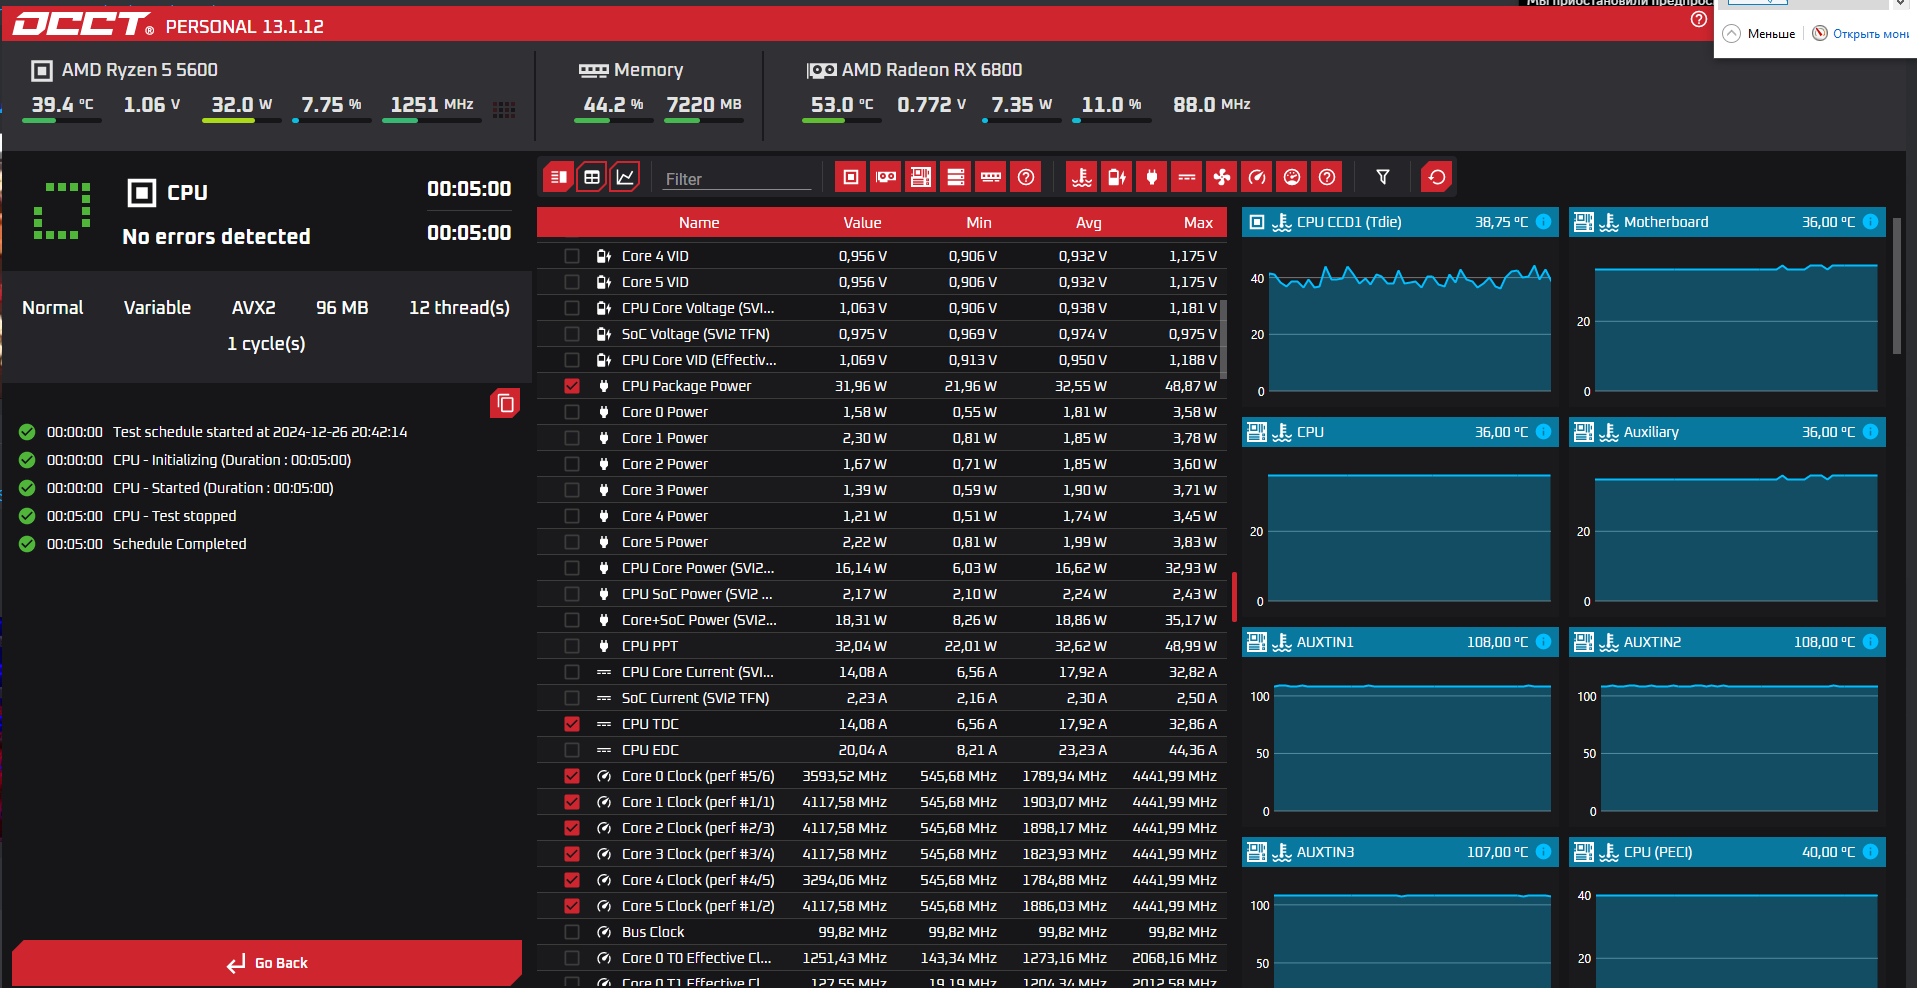The width and height of the screenshot is (1917, 988).
Task: Open the Открыть мони link
Action: coord(1862,34)
